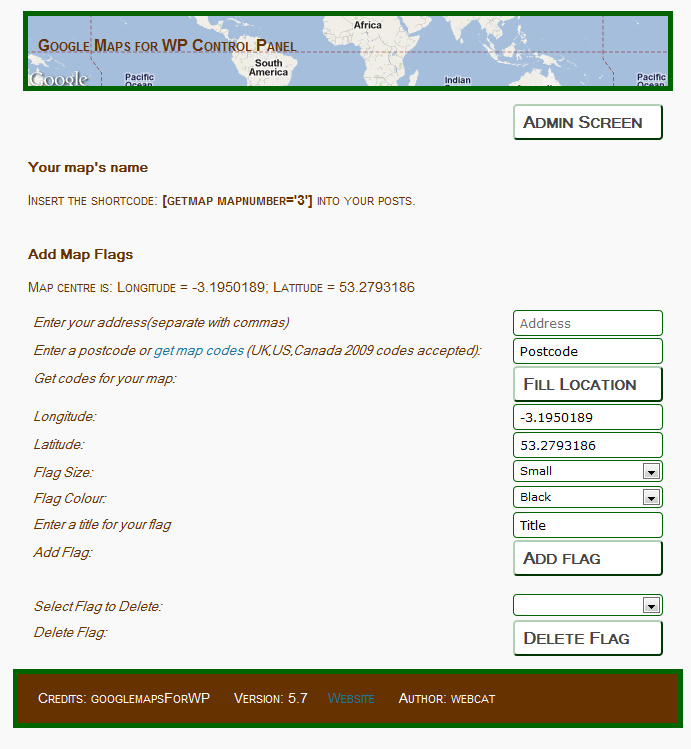Screen dimensions: 691x749
Task: Click the 'Add Map Flags' heading
Action: [x=80, y=254]
